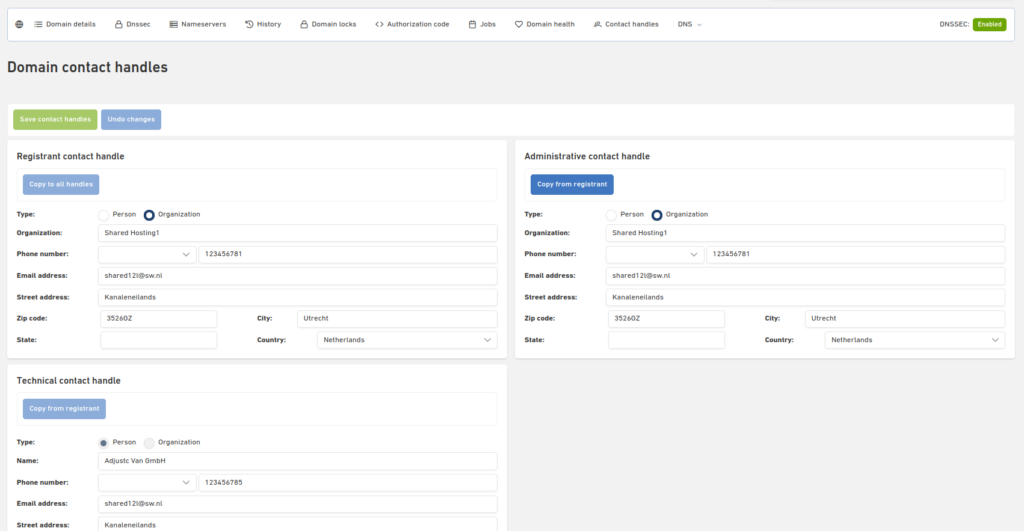Select Person type for Registrant handle
Viewport: 1024px width, 531px height.
tap(103, 215)
